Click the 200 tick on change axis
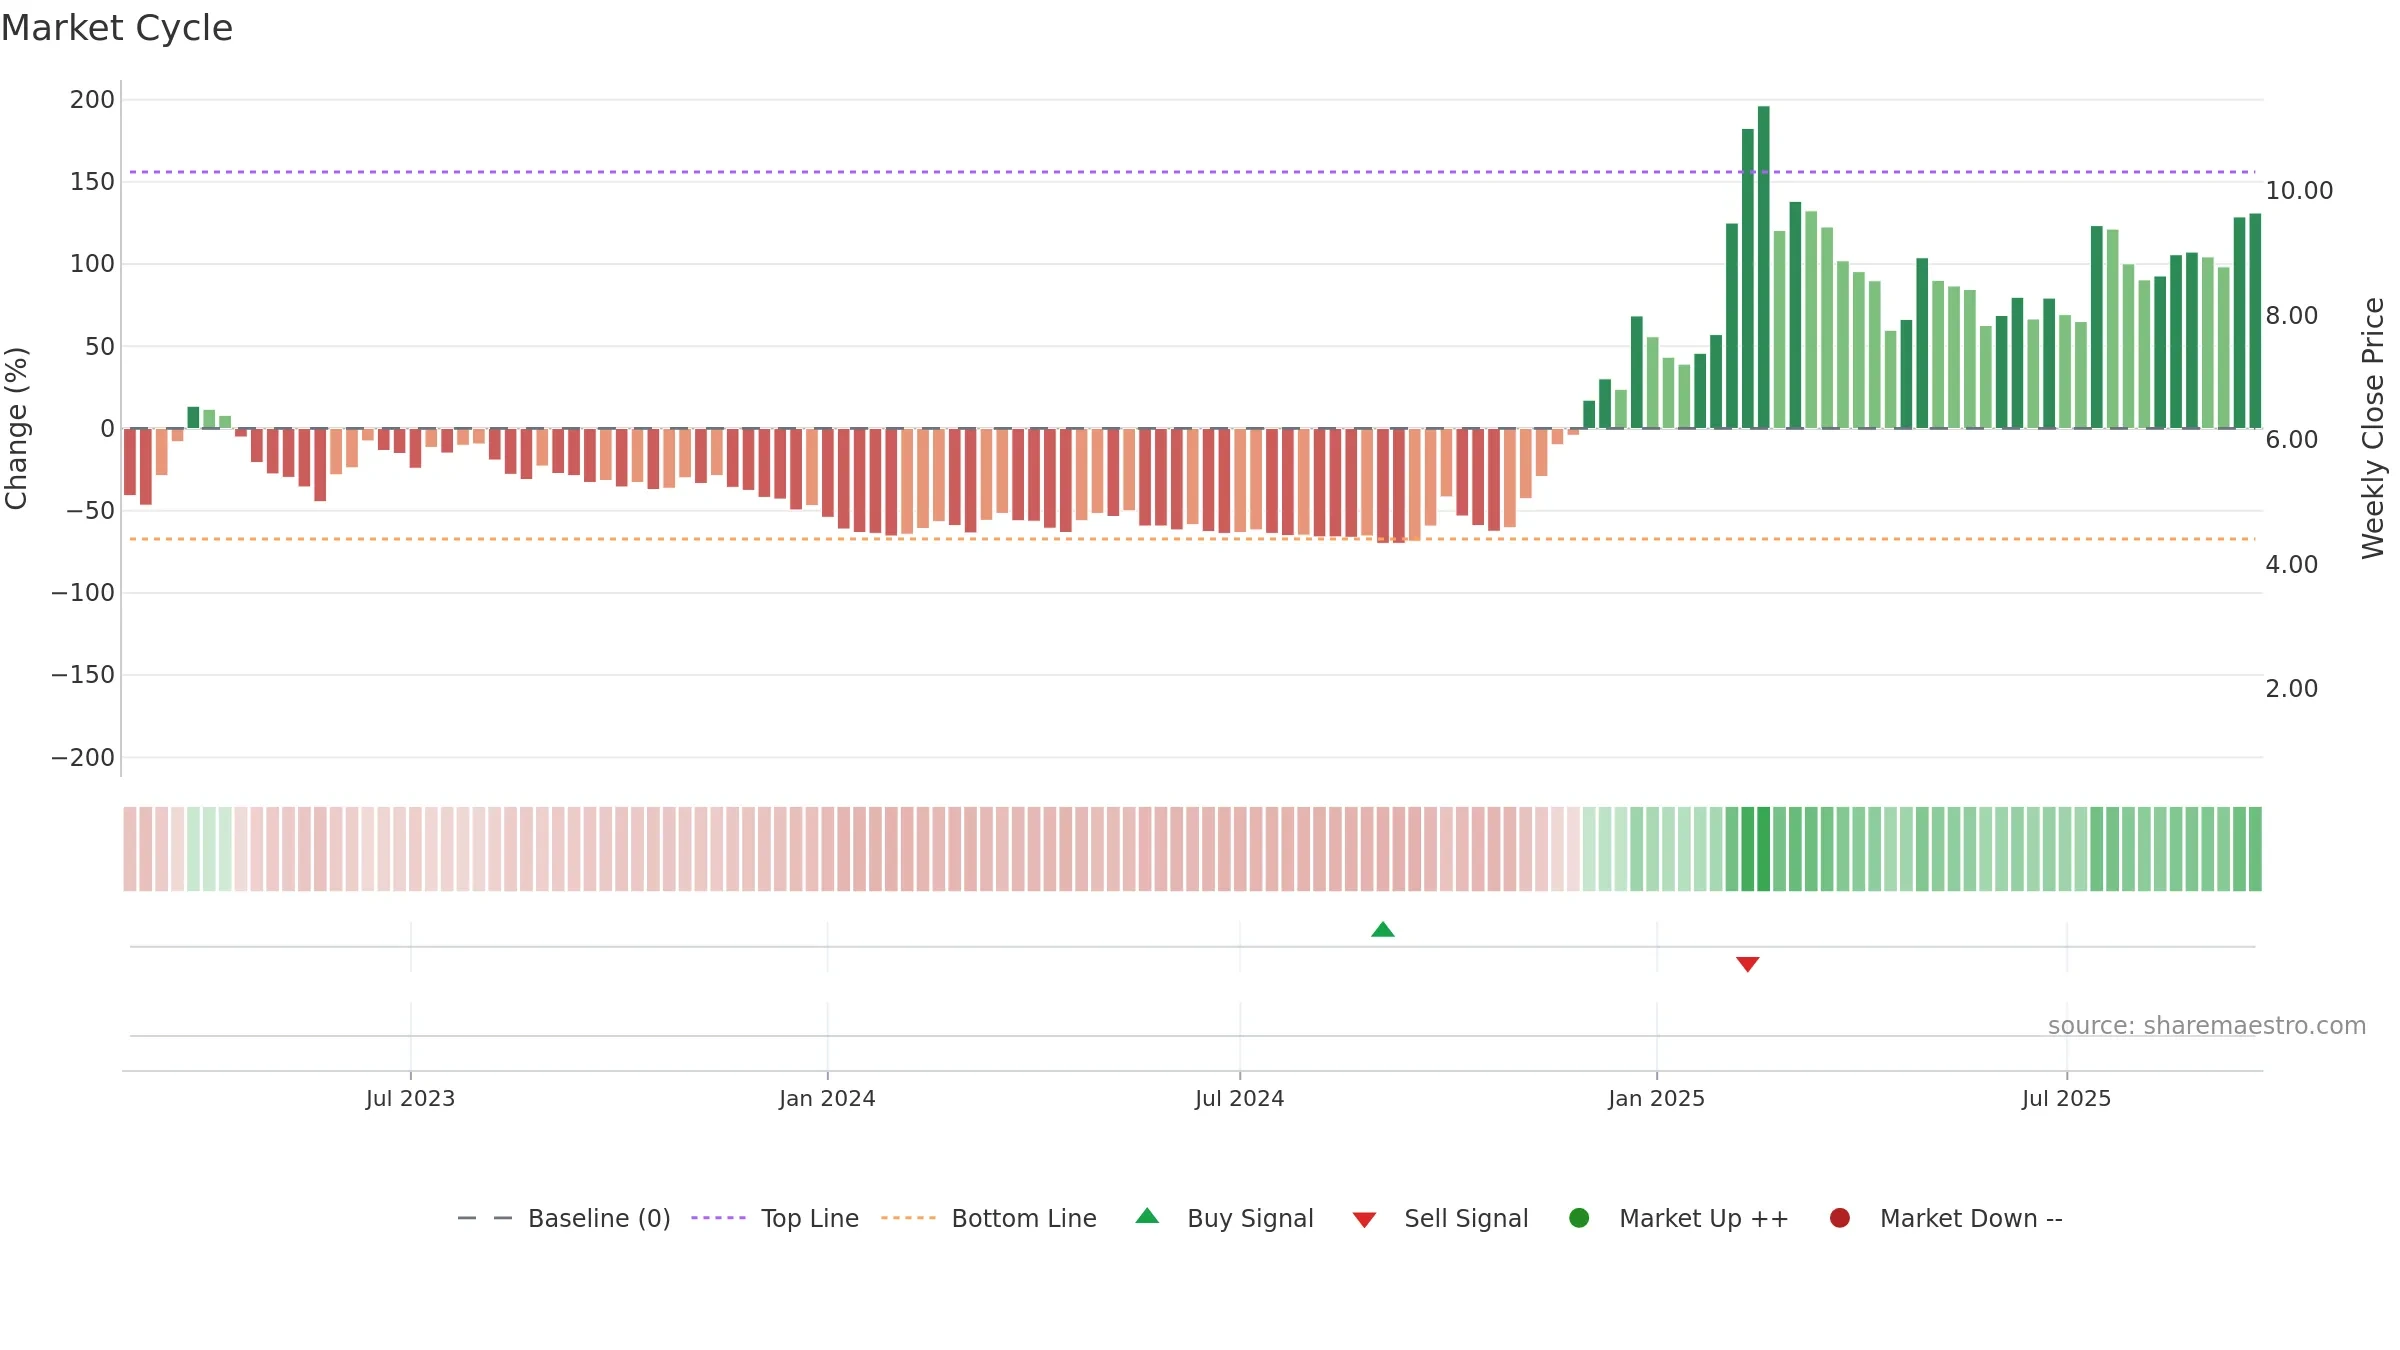Viewport: 2400px width, 1350px height. pos(92,100)
